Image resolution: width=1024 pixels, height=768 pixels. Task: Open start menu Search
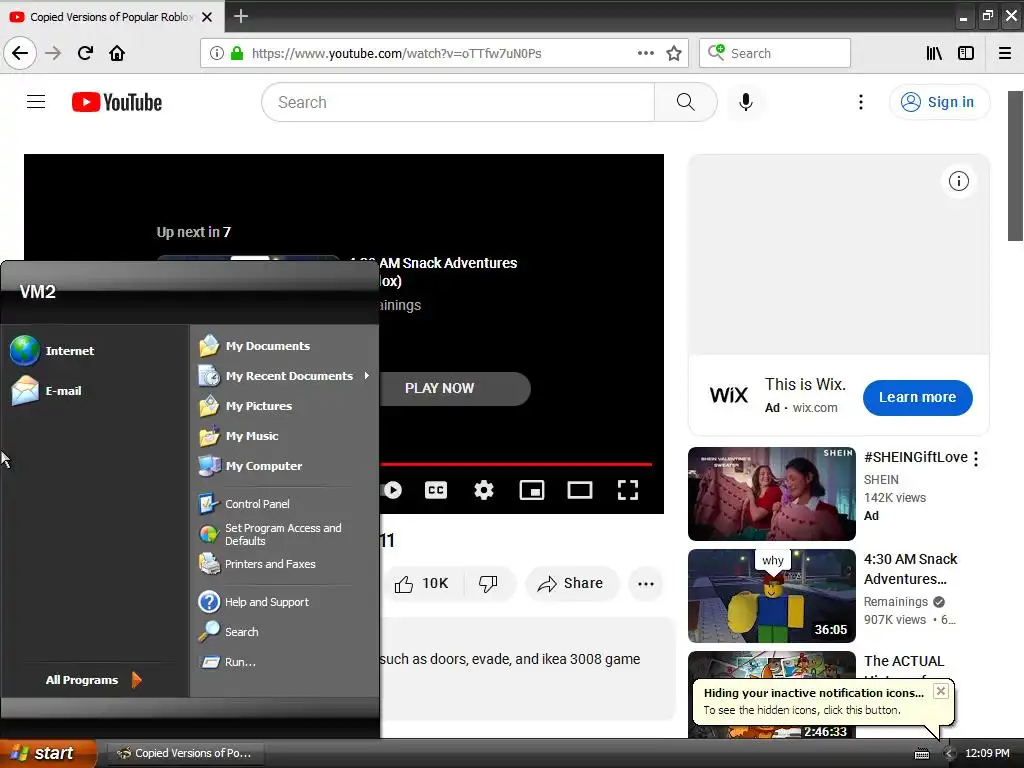tap(229, 632)
